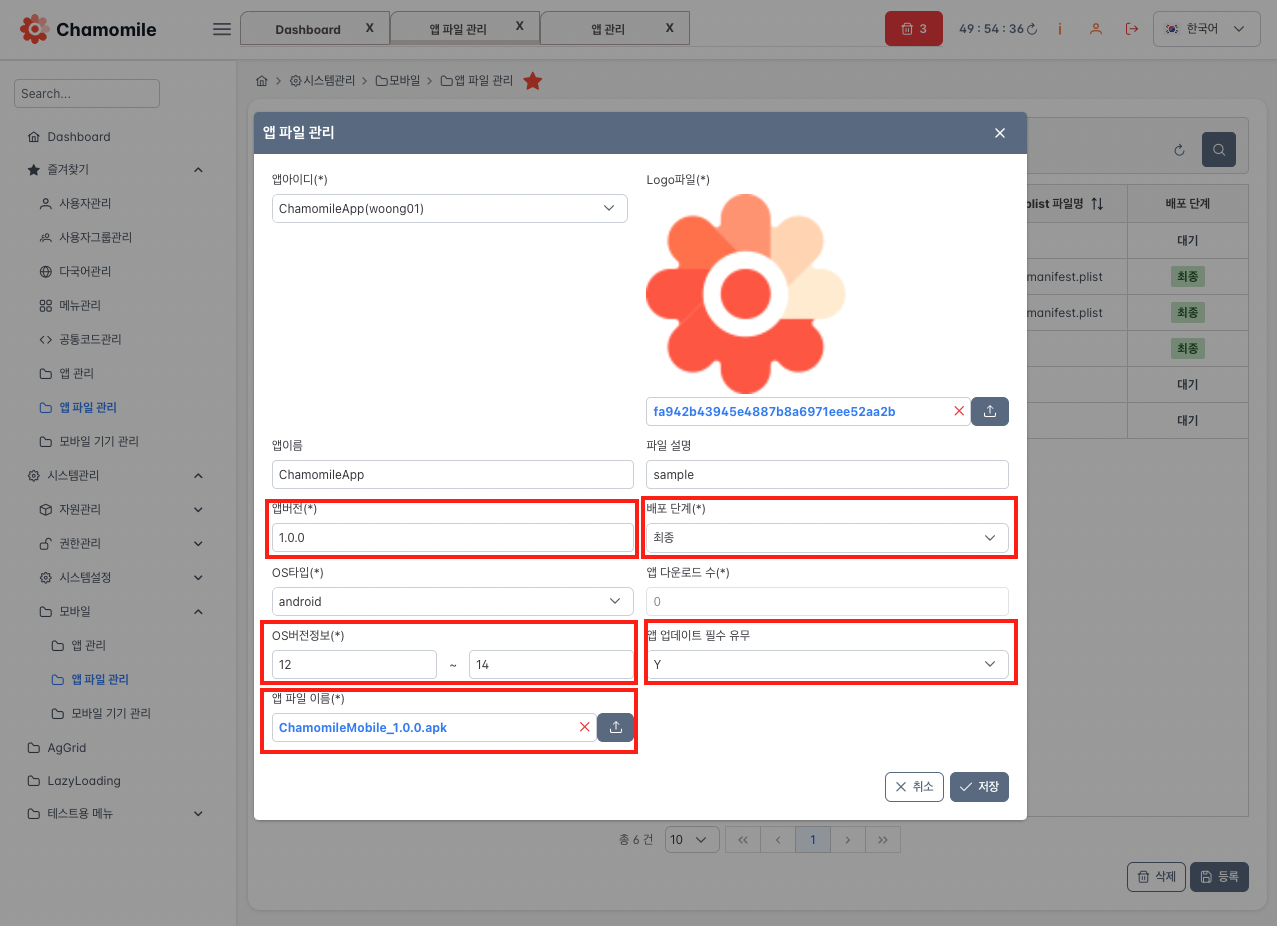1277x926 pixels.
Task: Remove the logo file with red X
Action: coord(959,411)
